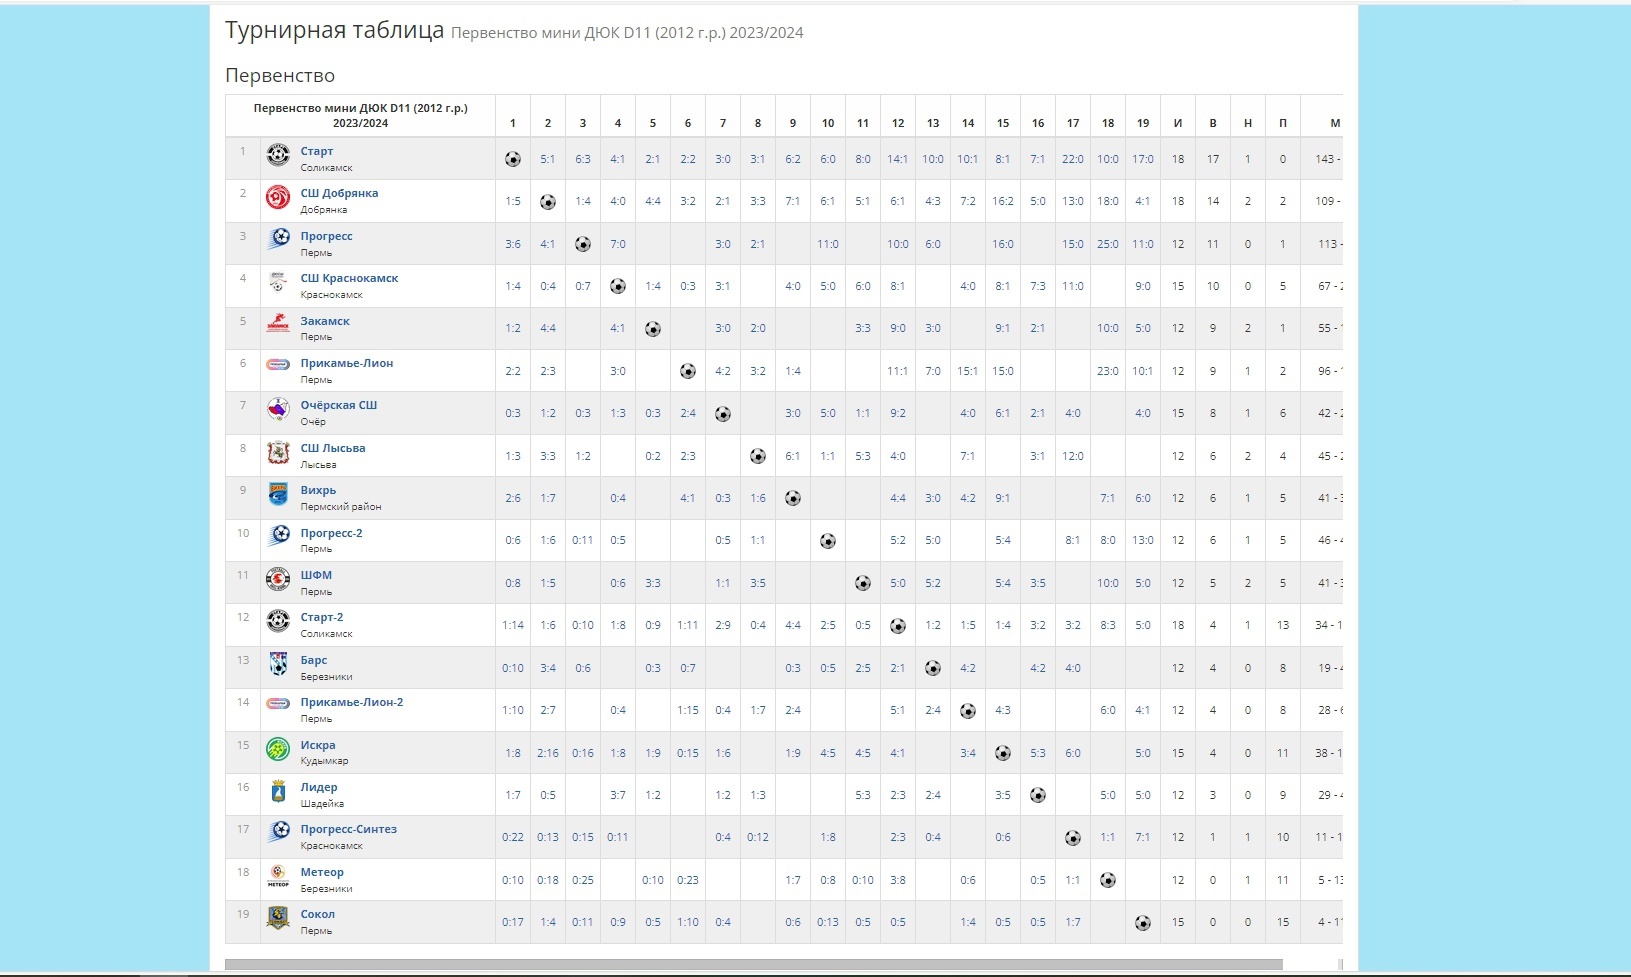Click the 25:0 score in Прогресс row
The width and height of the screenshot is (1631, 977).
[x=1108, y=244]
